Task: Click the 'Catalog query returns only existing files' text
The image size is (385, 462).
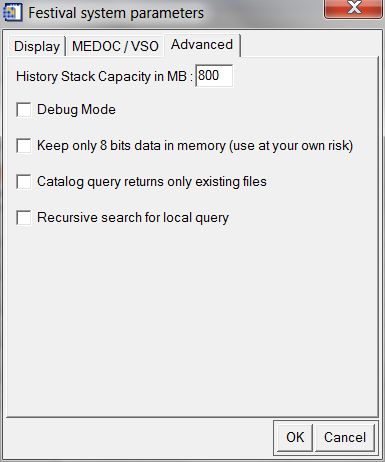Action: coord(152,182)
